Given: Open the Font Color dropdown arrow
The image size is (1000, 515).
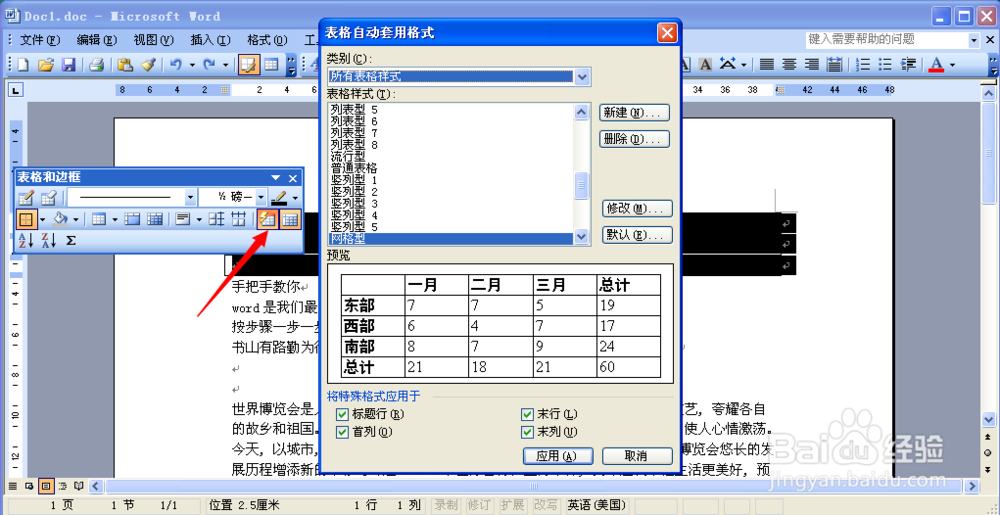Looking at the screenshot, I should pos(952,64).
